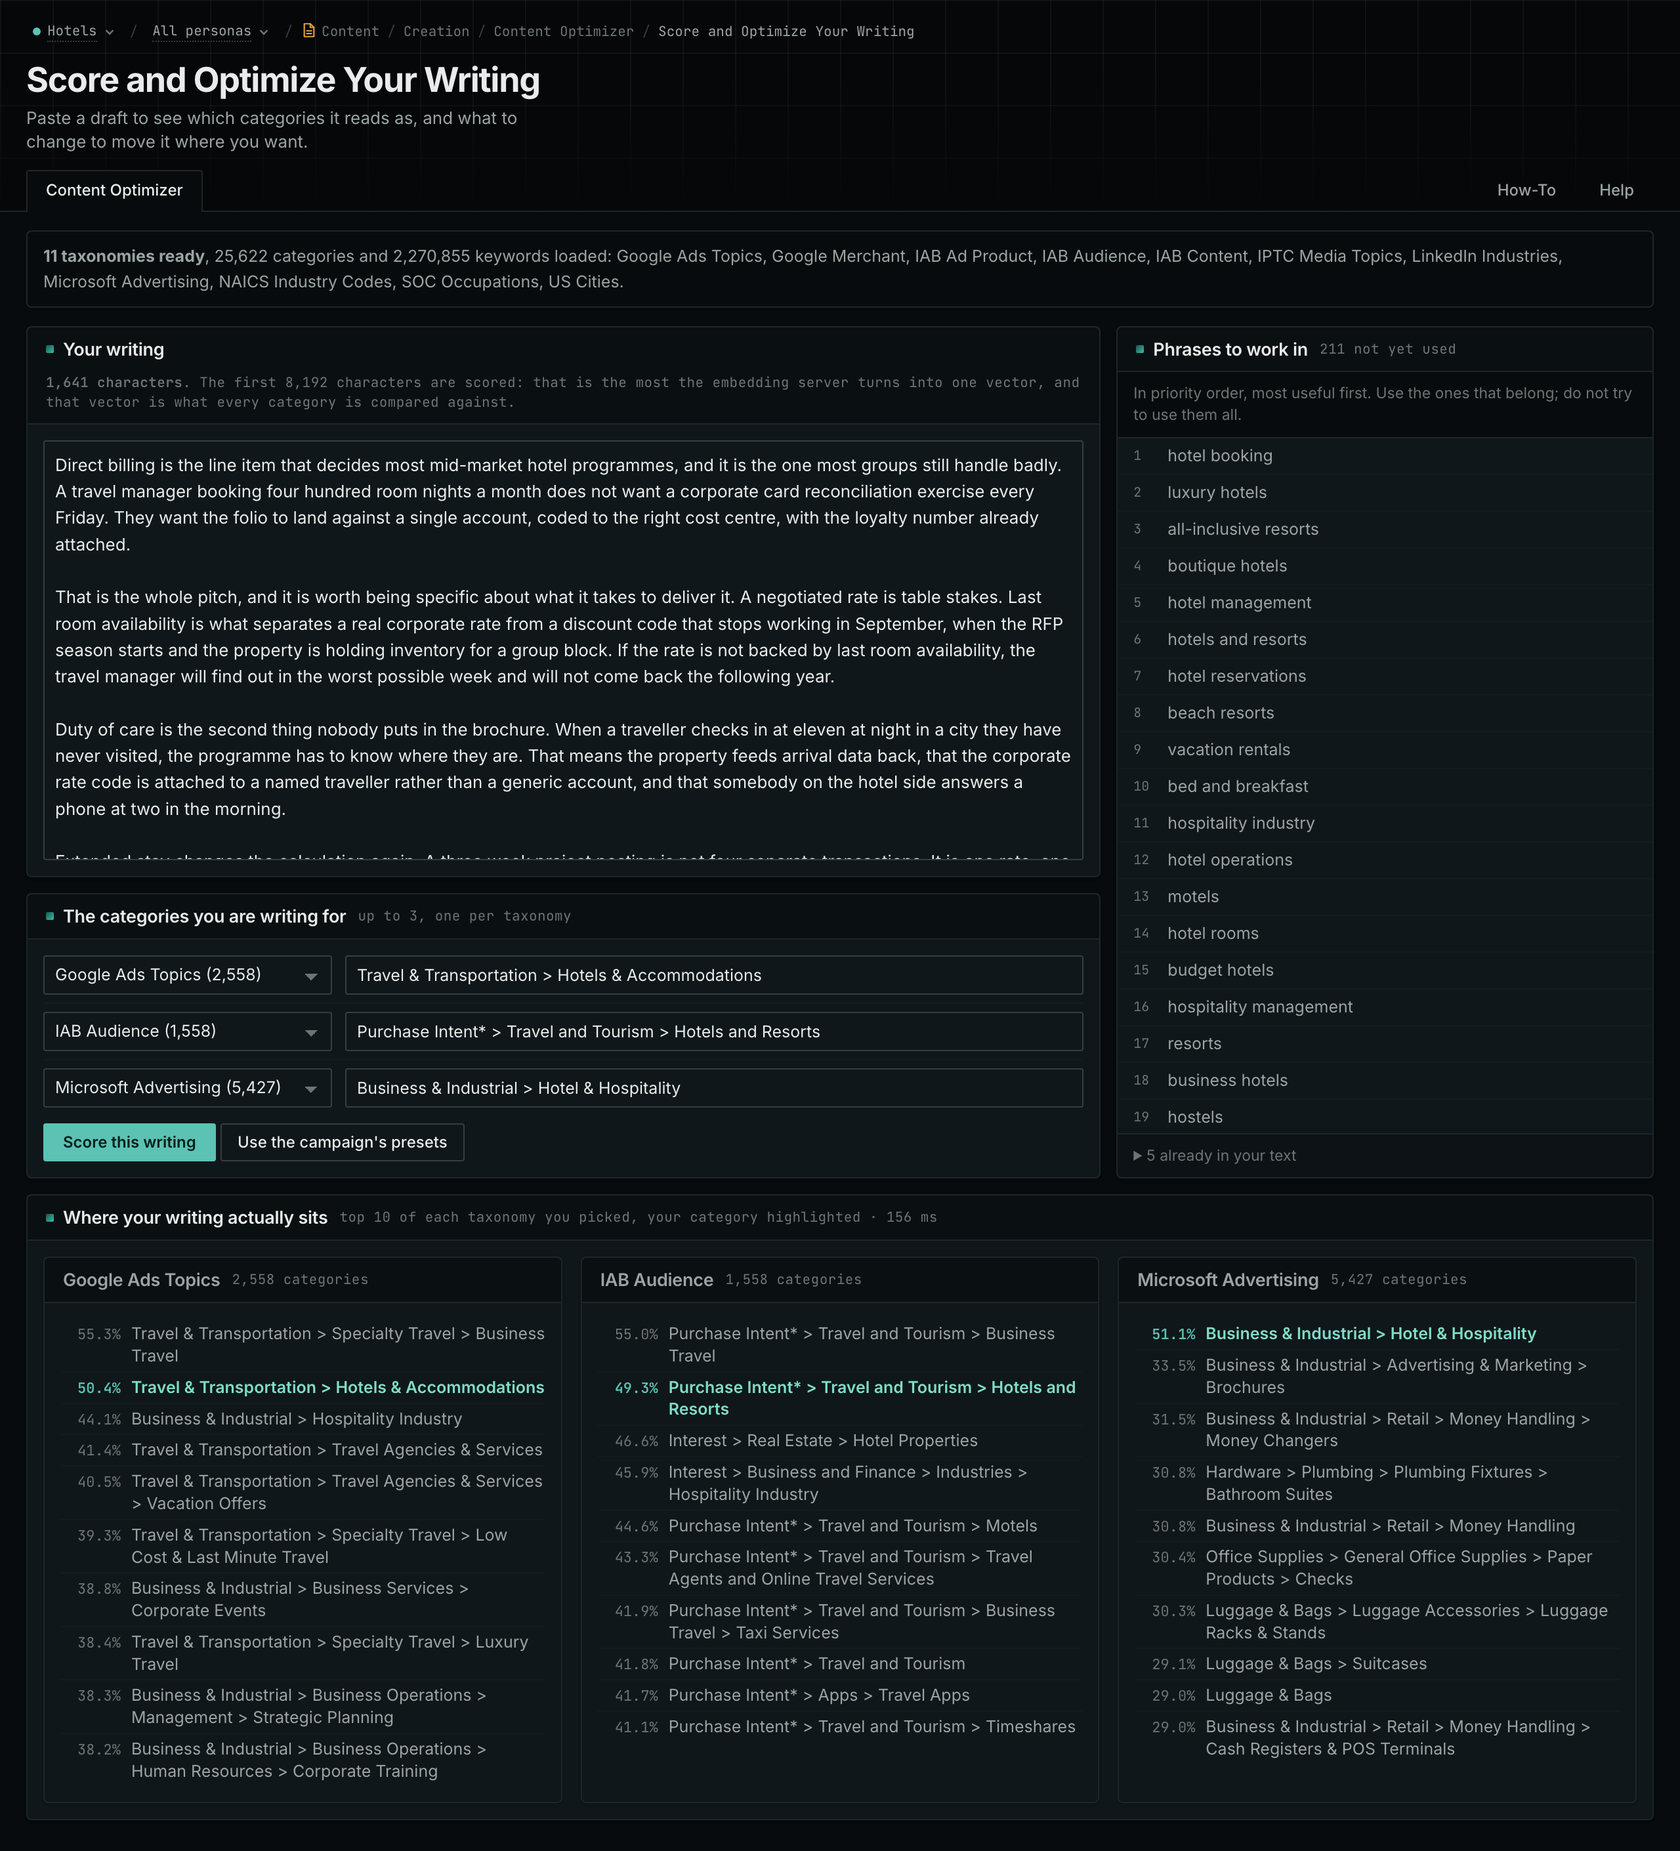Select phrase 'hospitality industry'
Screen dimensions: 1680x1851
(x=1384, y=823)
